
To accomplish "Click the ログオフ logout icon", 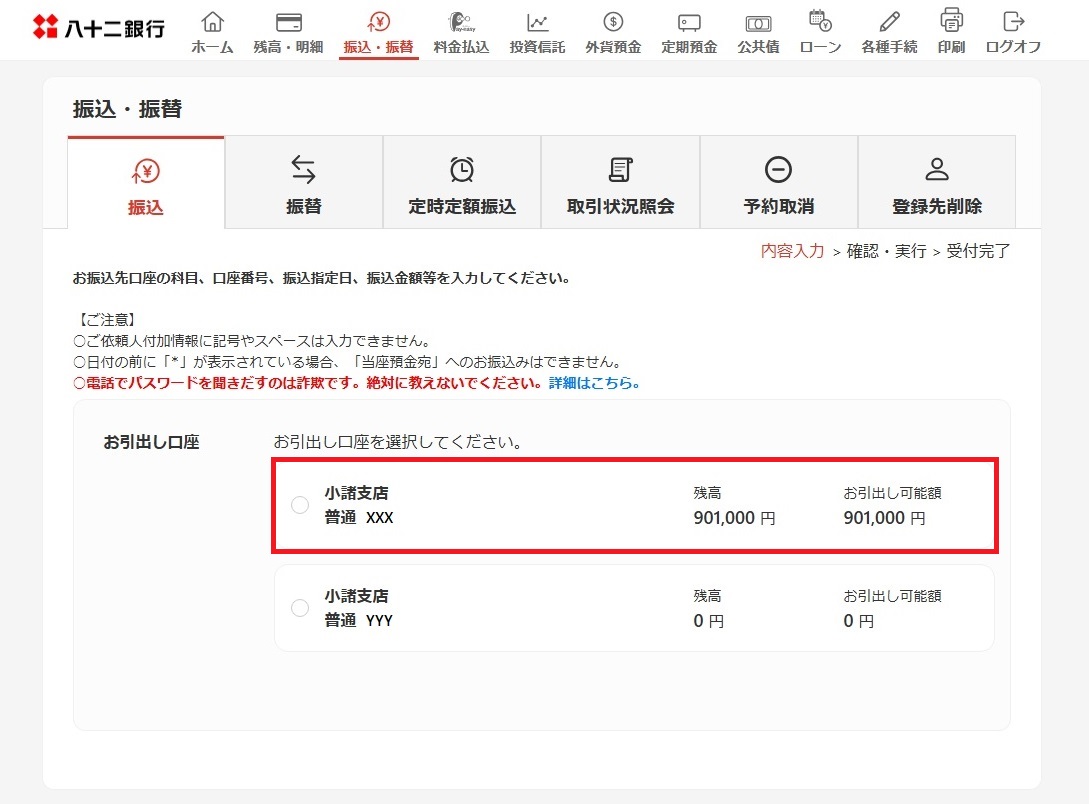I will pos(1013,21).
